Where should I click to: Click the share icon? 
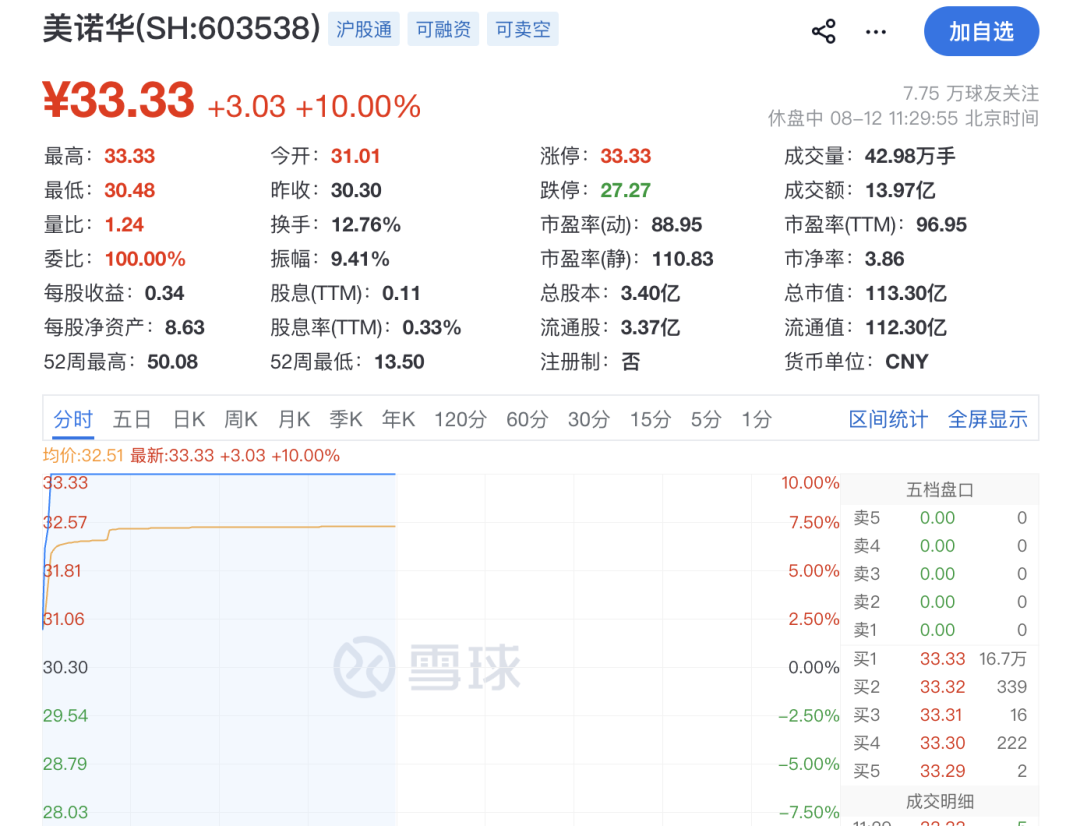coord(823,31)
